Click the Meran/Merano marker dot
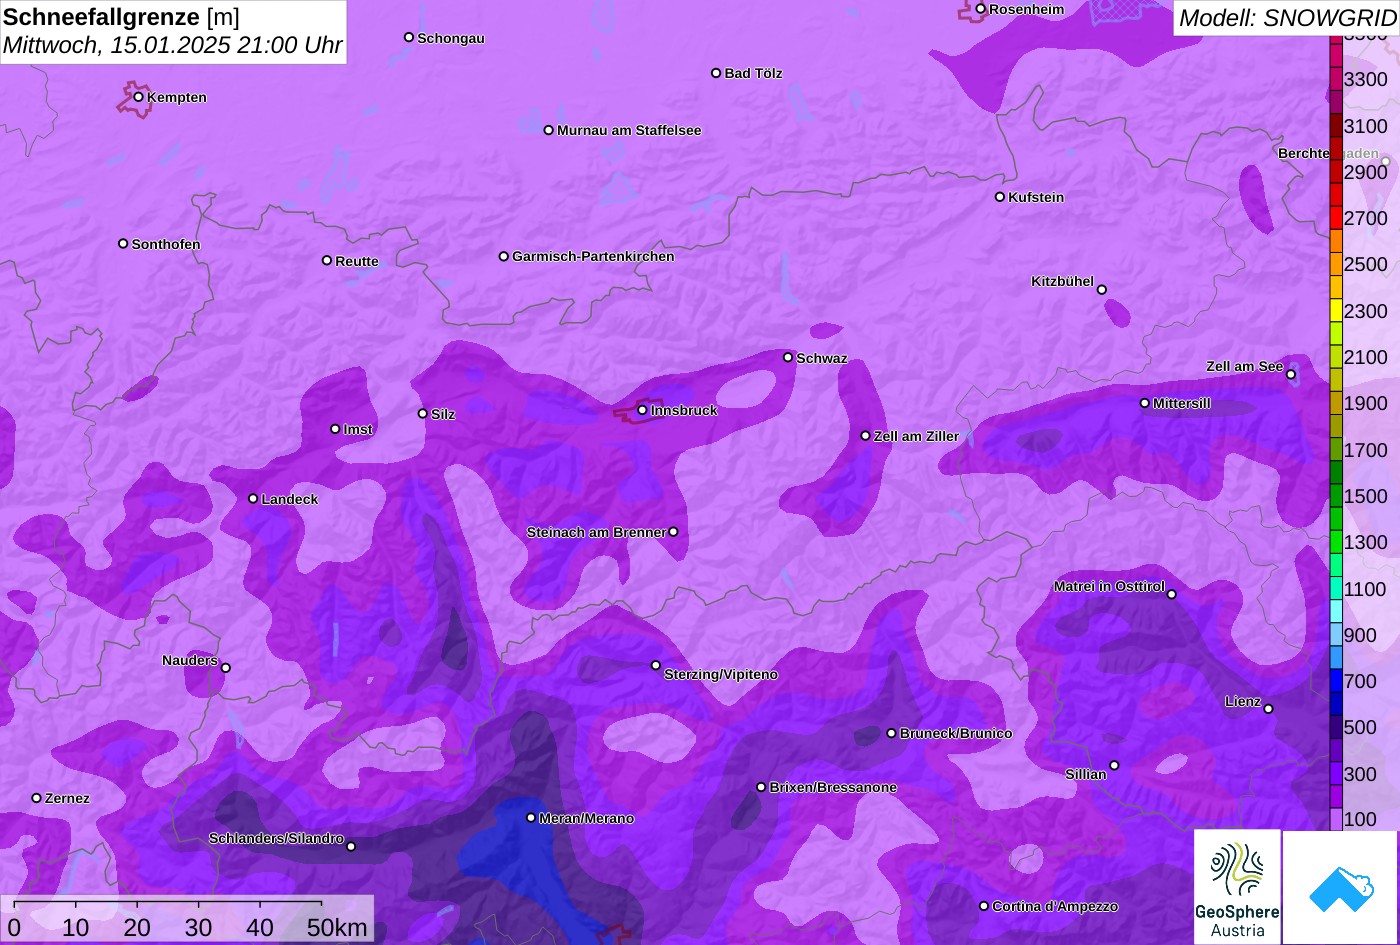 pyautogui.click(x=531, y=818)
